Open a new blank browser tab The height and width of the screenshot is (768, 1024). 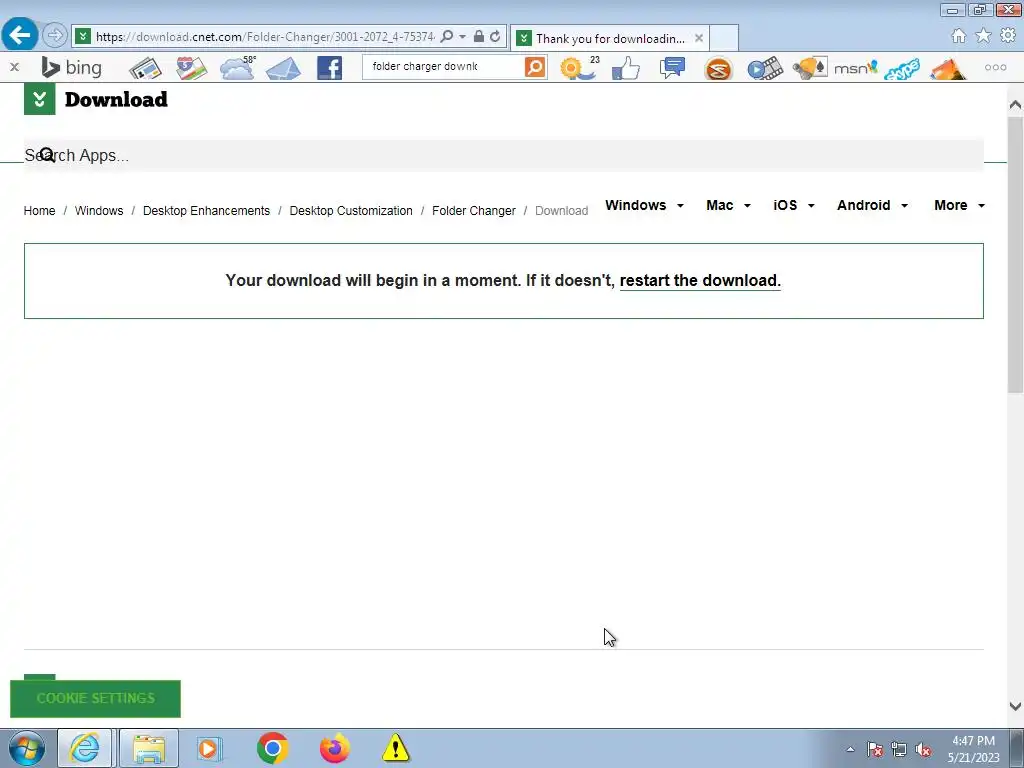(x=724, y=38)
